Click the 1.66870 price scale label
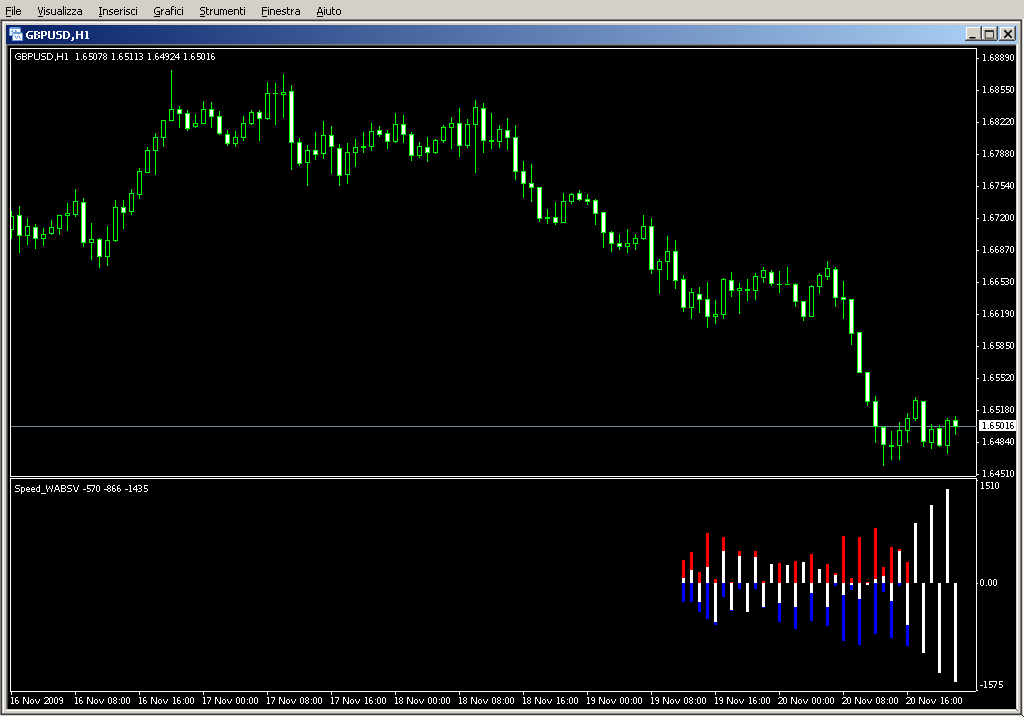 [x=999, y=249]
